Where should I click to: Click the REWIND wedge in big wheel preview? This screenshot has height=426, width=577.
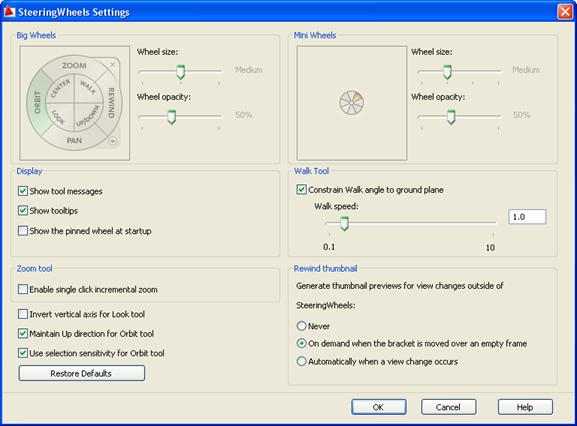click(x=111, y=102)
